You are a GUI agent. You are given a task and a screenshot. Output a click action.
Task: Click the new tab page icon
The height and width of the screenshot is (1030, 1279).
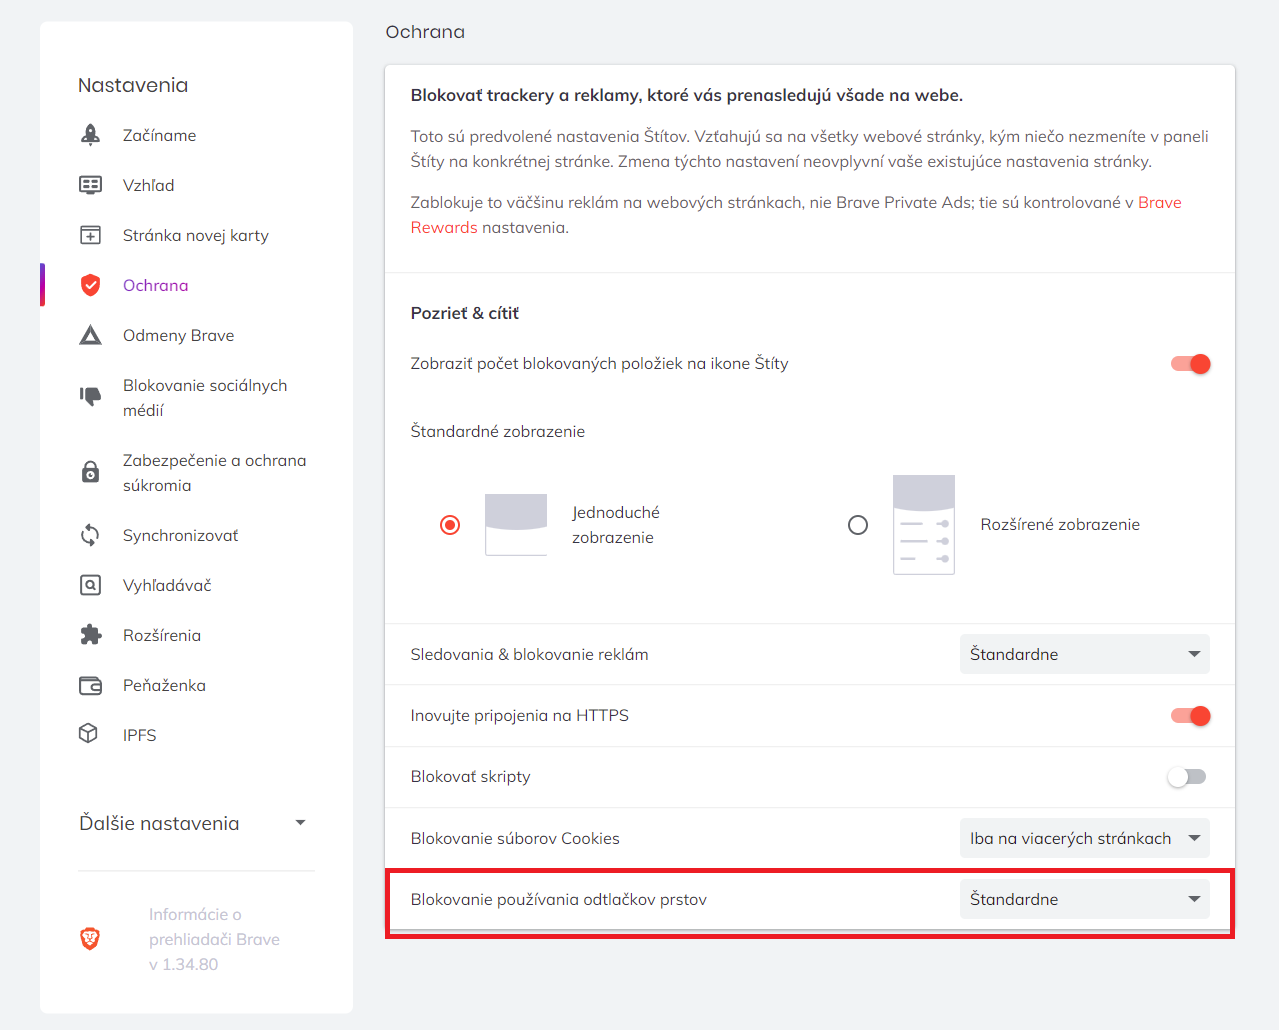(90, 235)
